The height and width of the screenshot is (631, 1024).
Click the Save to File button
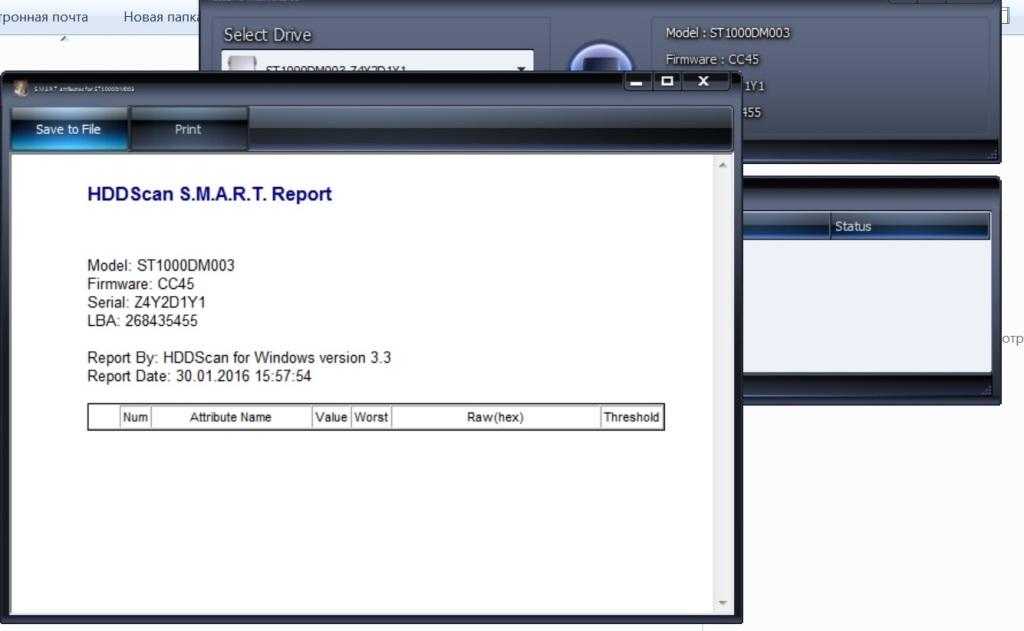click(68, 129)
